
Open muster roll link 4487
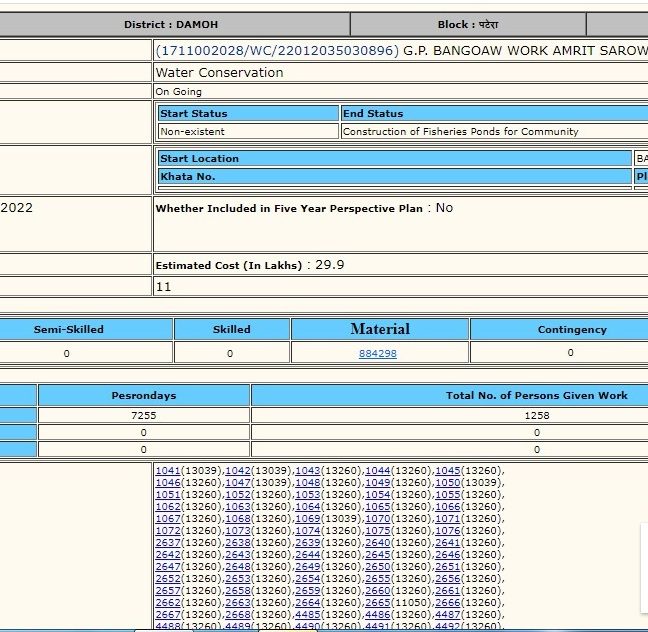(x=448, y=614)
